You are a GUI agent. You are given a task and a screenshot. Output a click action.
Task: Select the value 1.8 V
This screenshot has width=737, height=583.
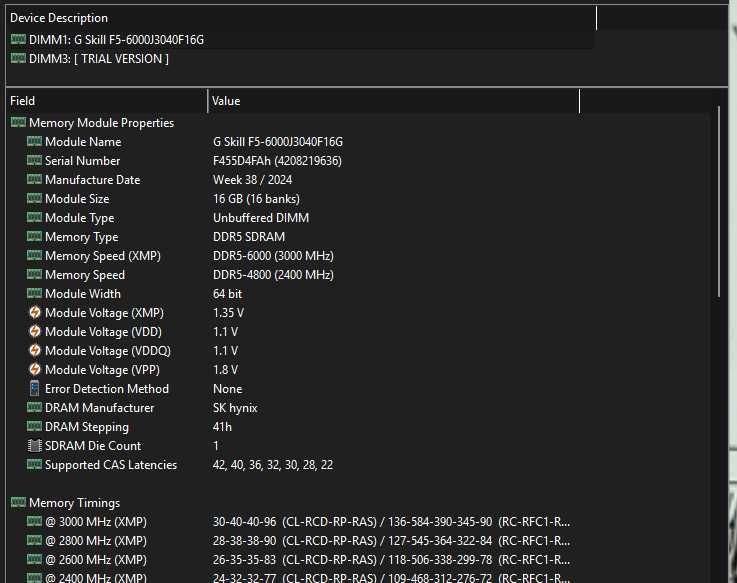tap(225, 370)
